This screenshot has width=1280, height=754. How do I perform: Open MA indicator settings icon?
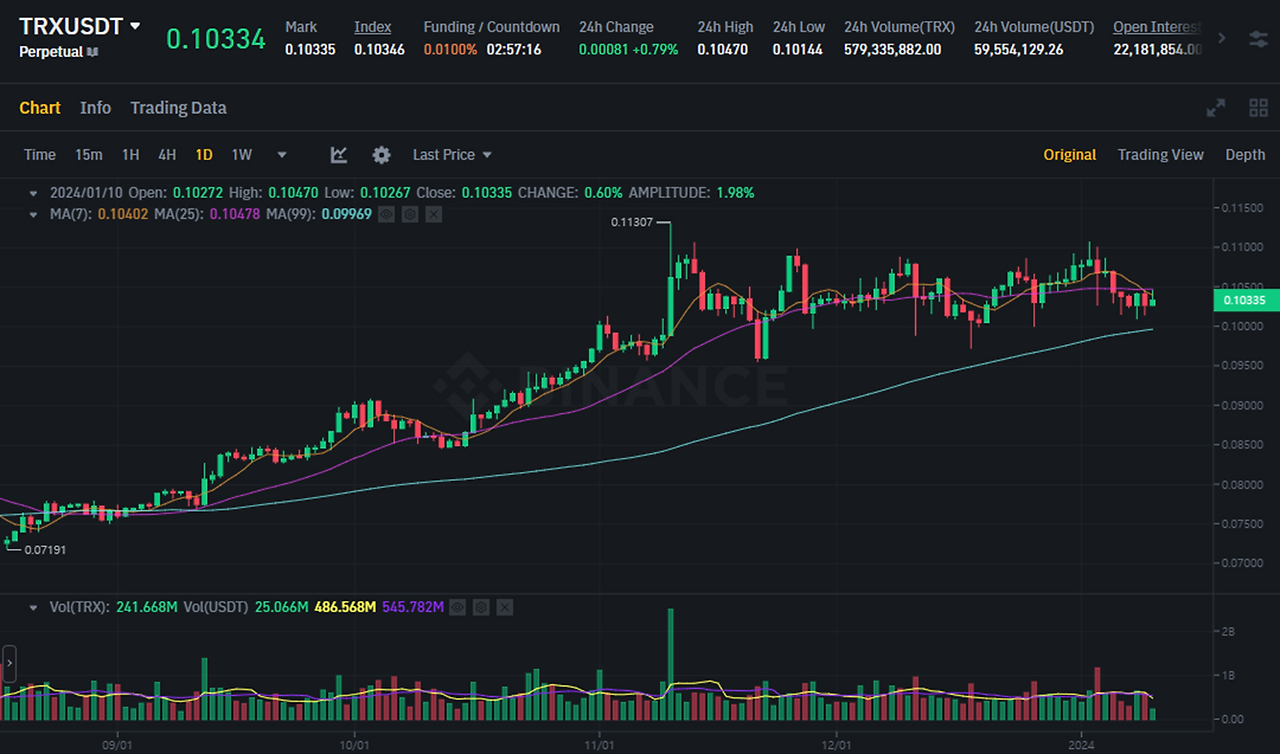pos(410,214)
